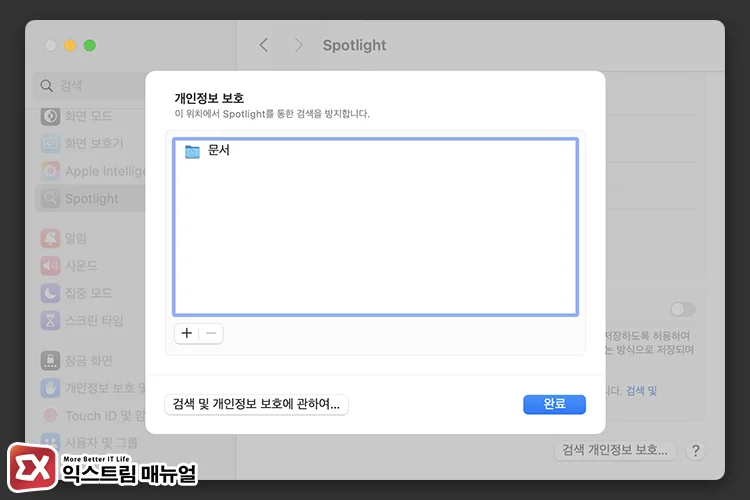Click the 검색 개인정보 보호... button
Screen dimensions: 750x500
(x=615, y=450)
